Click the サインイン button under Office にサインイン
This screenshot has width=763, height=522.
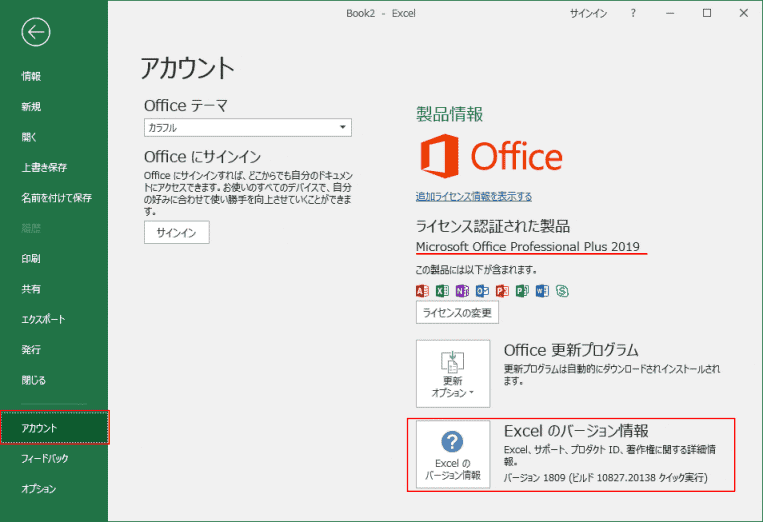coord(177,233)
